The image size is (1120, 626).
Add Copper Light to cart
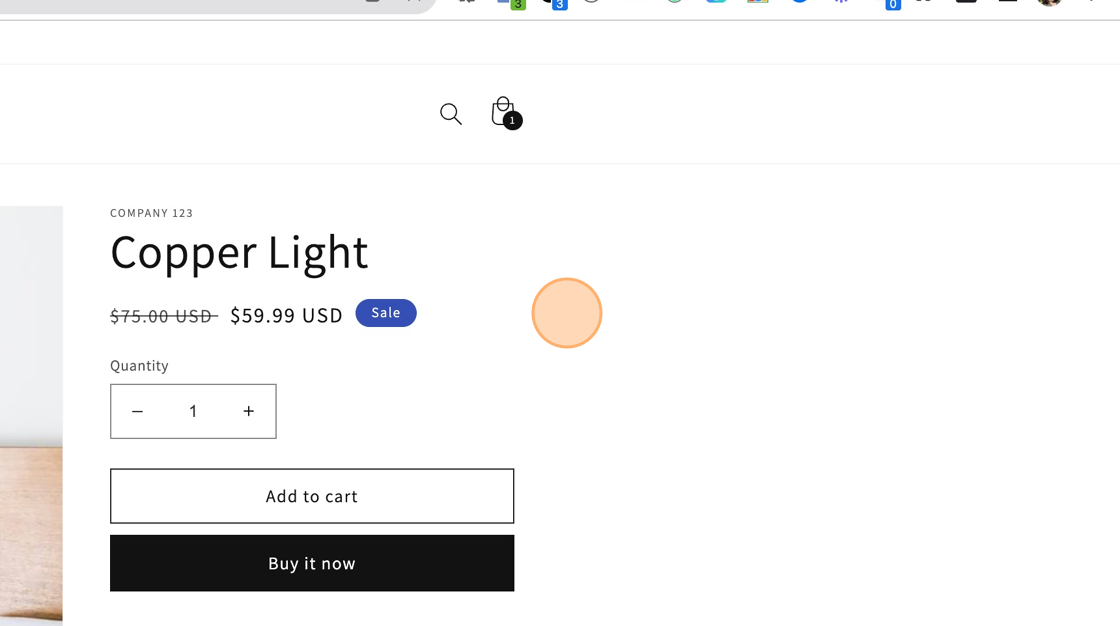pyautogui.click(x=312, y=496)
